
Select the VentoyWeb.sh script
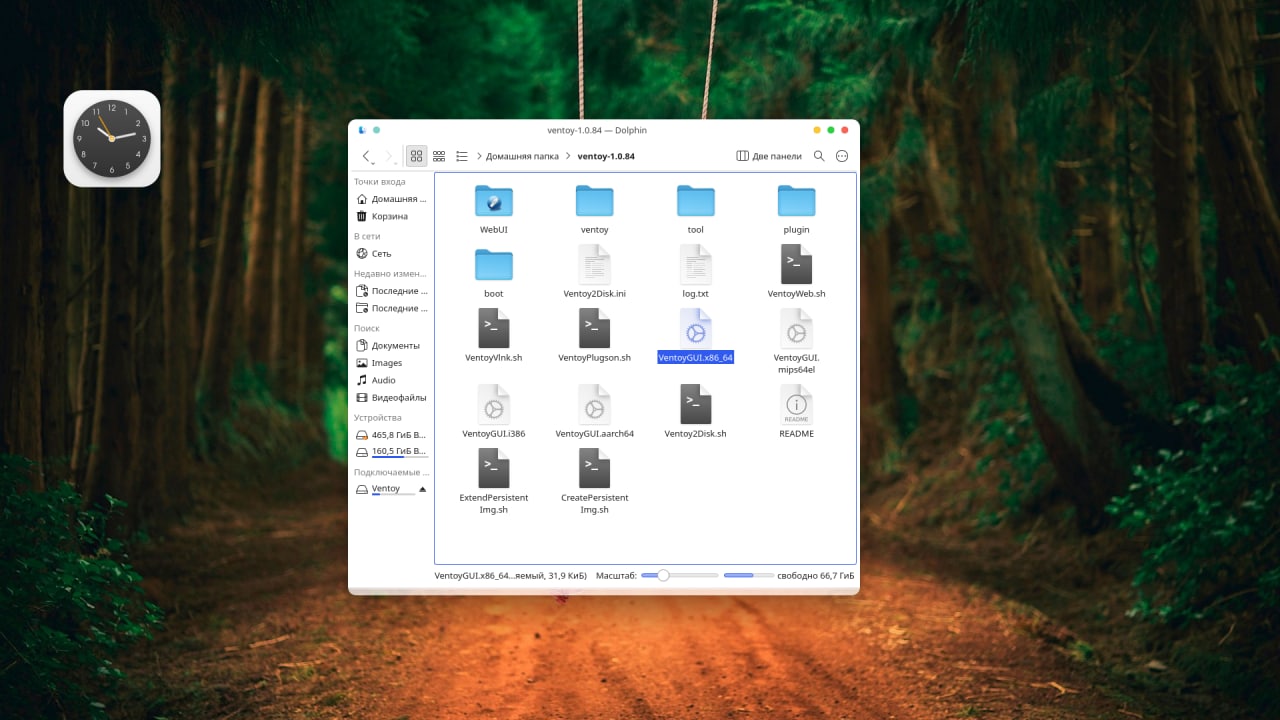click(x=797, y=273)
